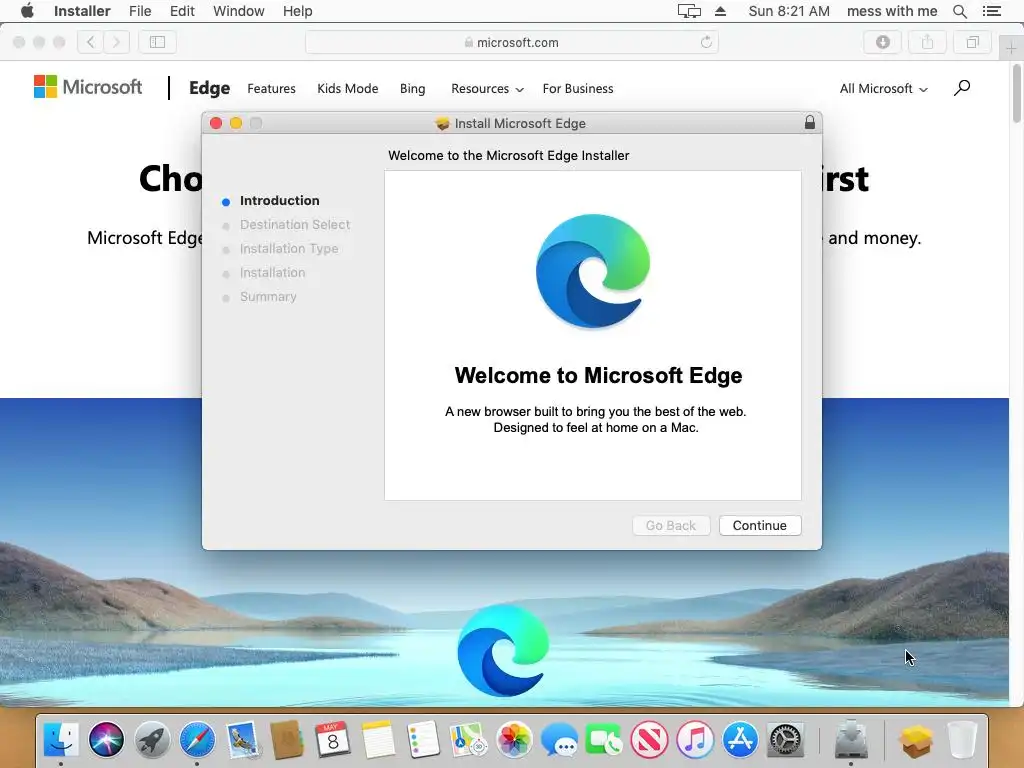
Task: Click the Safari page vertical scrollbar
Action: pos(1017,93)
